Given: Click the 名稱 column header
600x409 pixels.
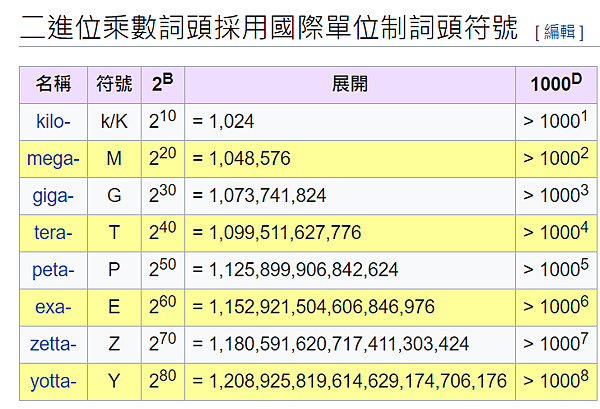Looking at the screenshot, I should coord(53,84).
